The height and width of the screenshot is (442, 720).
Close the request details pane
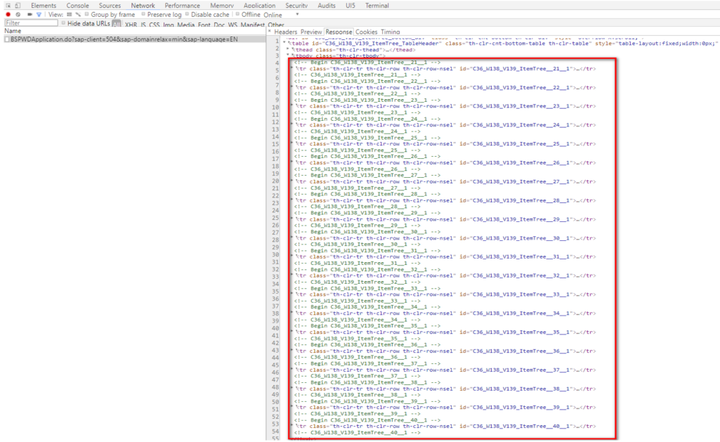269,32
